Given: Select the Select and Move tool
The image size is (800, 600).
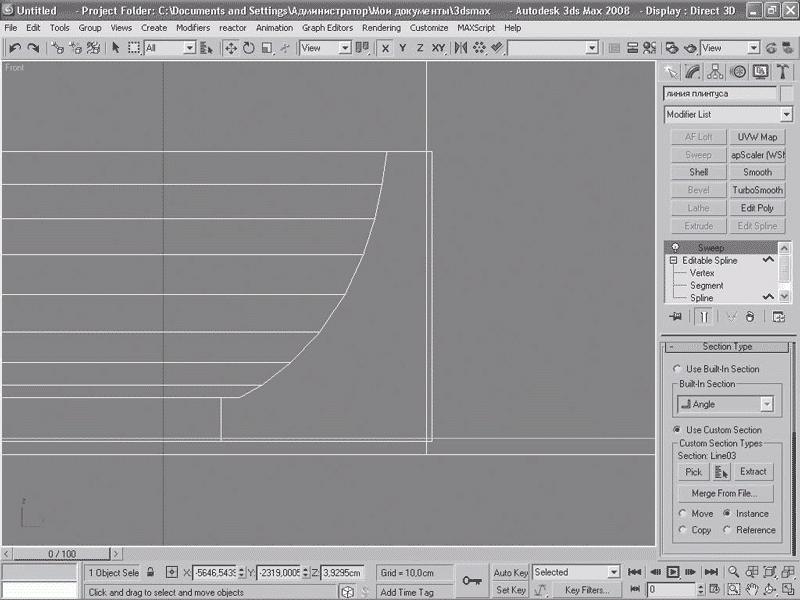Looking at the screenshot, I should pyautogui.click(x=230, y=48).
